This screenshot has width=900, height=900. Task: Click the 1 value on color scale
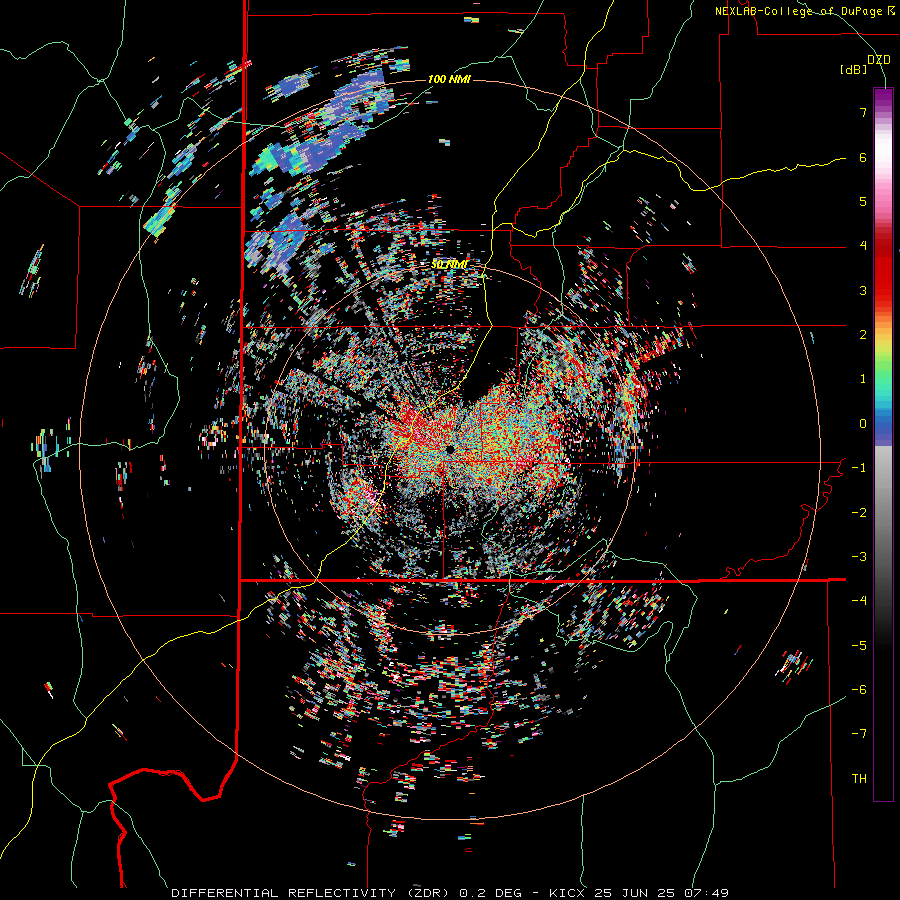point(863,379)
